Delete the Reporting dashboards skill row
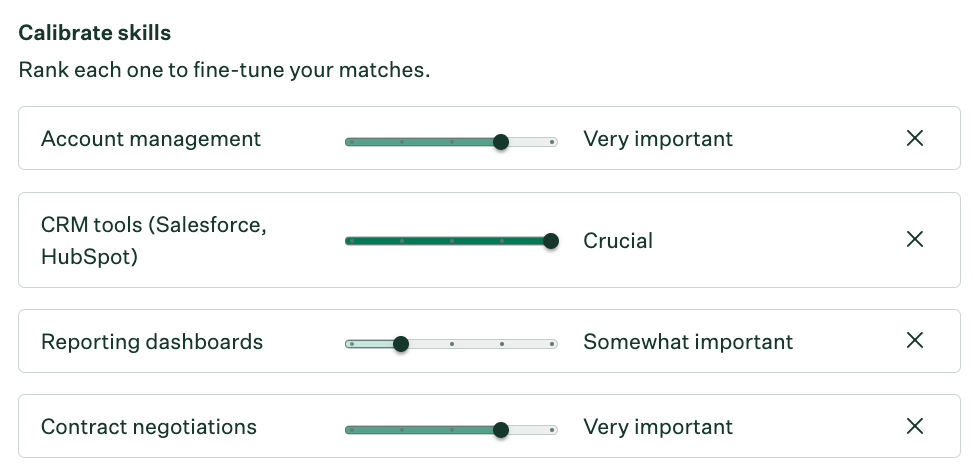978x476 pixels. coord(914,341)
